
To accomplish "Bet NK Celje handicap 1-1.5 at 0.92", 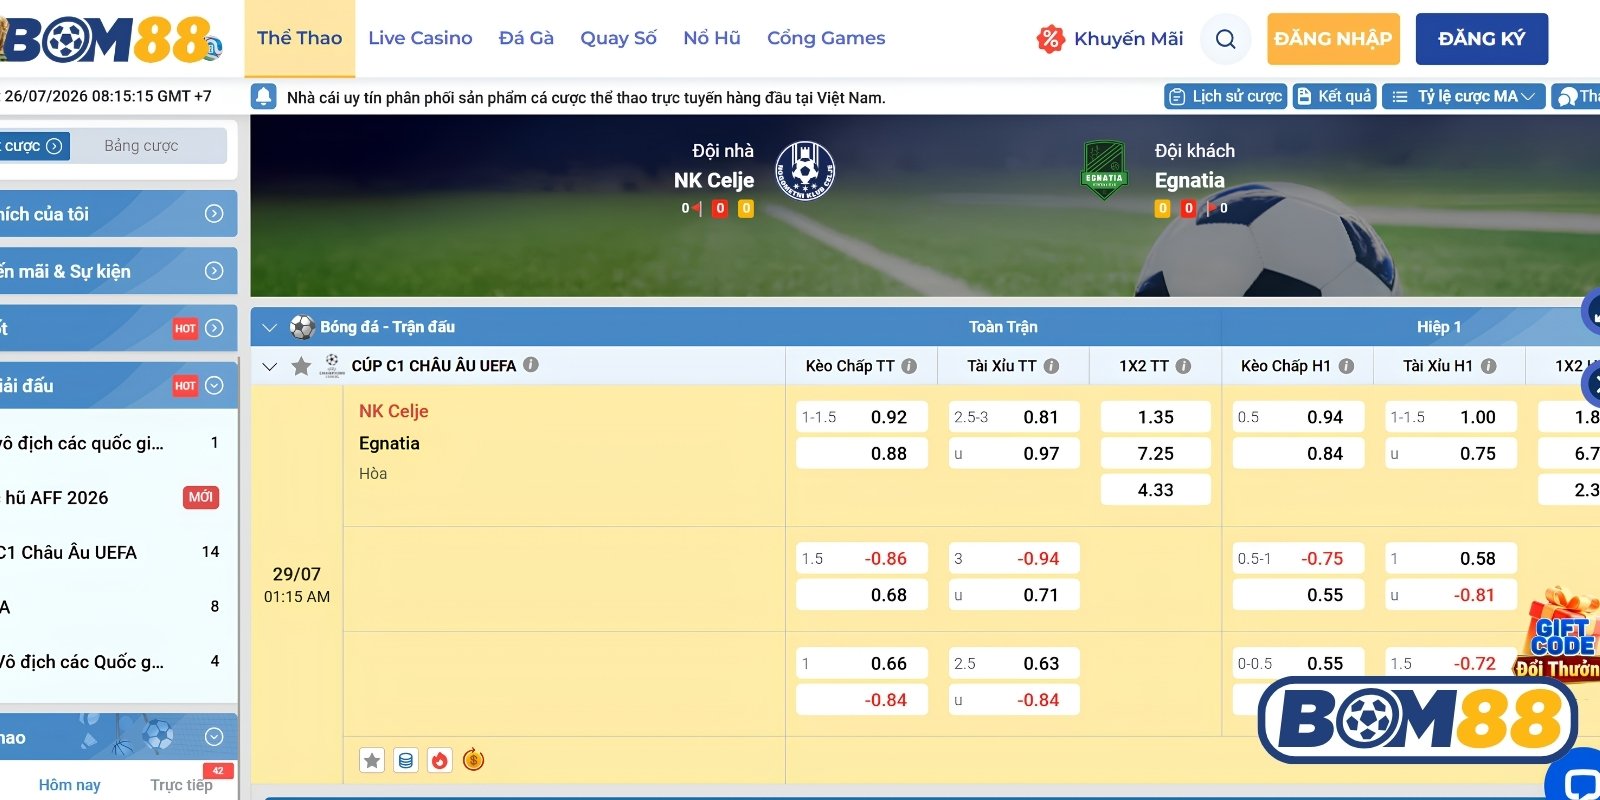I will [862, 417].
